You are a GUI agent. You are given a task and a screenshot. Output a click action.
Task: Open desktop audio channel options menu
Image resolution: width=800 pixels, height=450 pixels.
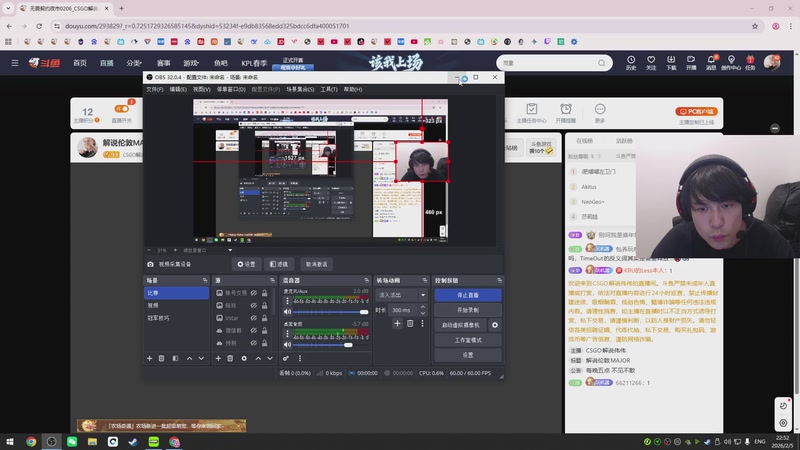point(287,334)
